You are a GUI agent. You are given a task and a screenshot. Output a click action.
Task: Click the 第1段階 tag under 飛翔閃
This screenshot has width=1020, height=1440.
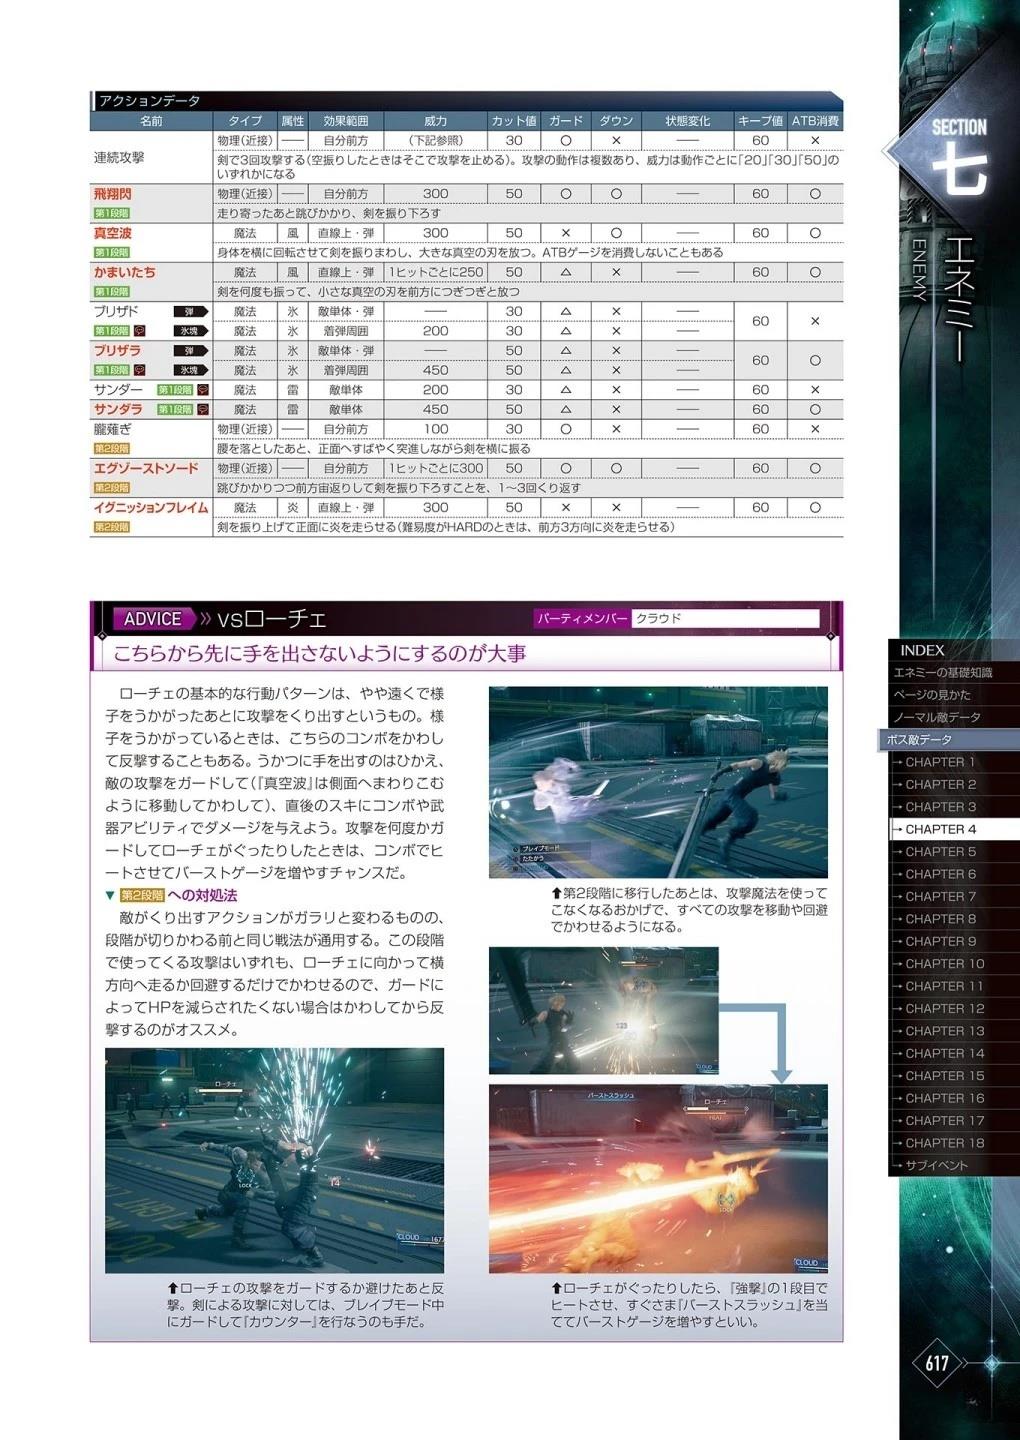(x=111, y=213)
